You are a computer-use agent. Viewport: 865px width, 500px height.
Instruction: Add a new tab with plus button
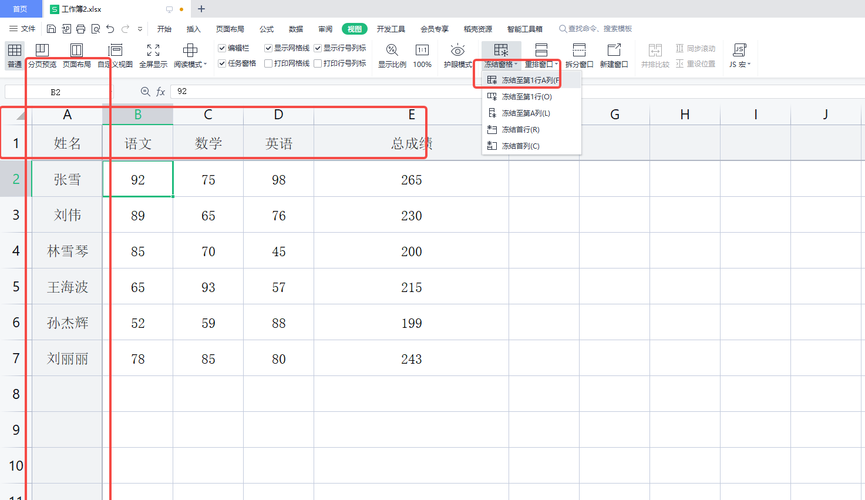click(201, 9)
